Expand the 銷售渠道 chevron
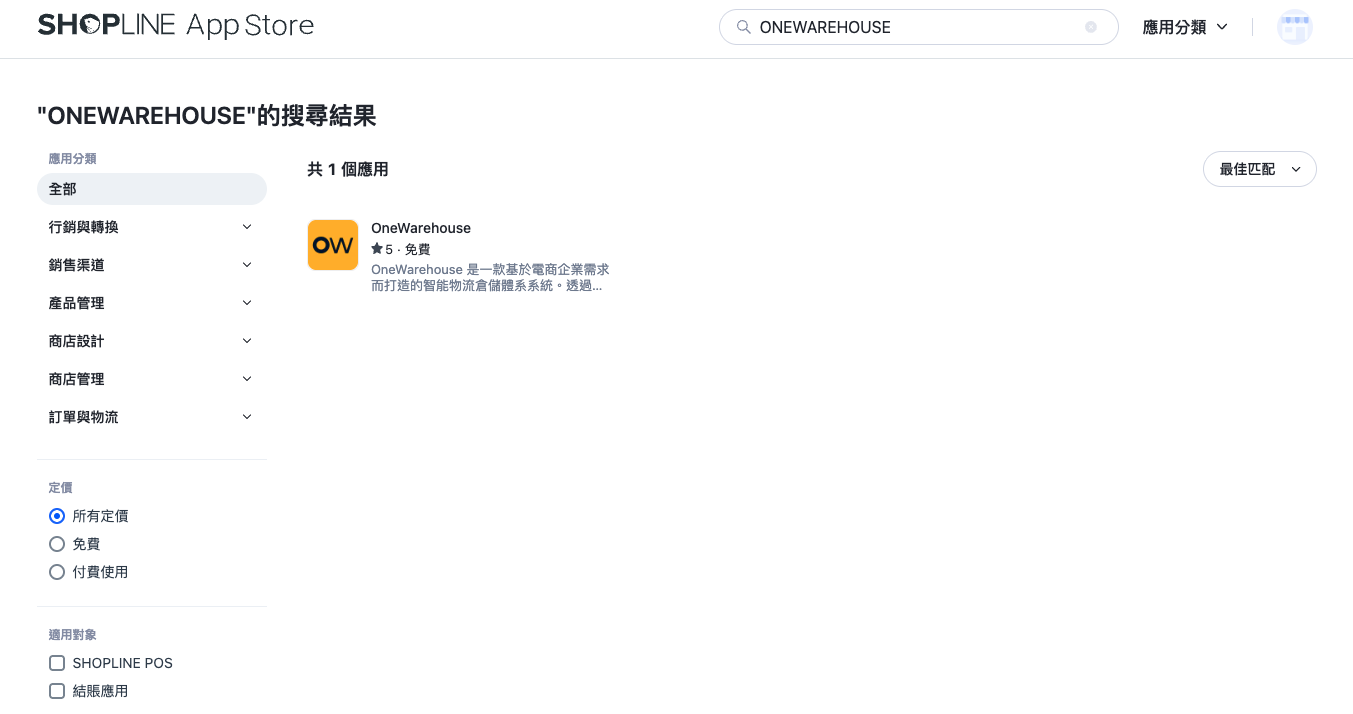The width and height of the screenshot is (1353, 714). pos(247,265)
